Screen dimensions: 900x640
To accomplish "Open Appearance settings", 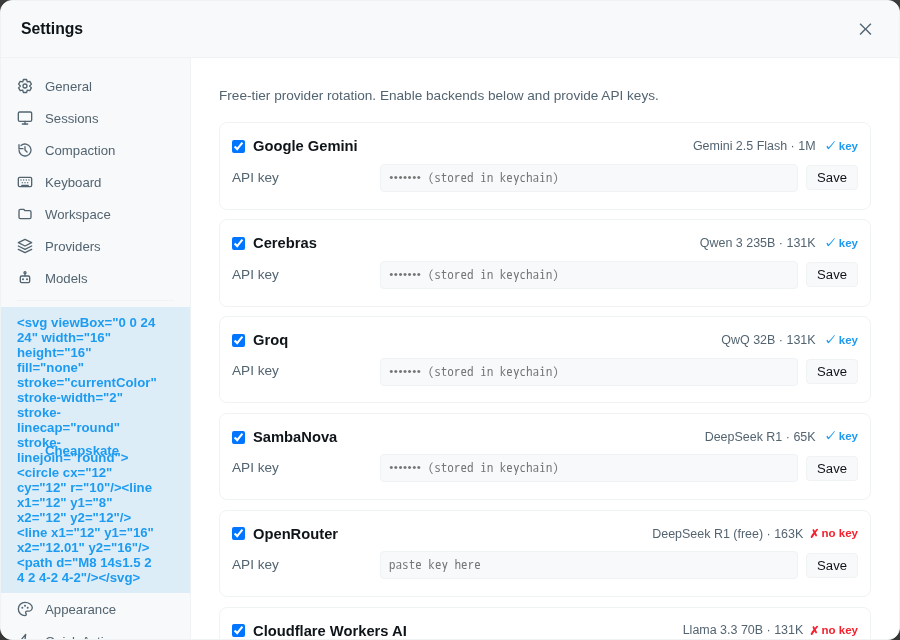I will tap(95, 609).
